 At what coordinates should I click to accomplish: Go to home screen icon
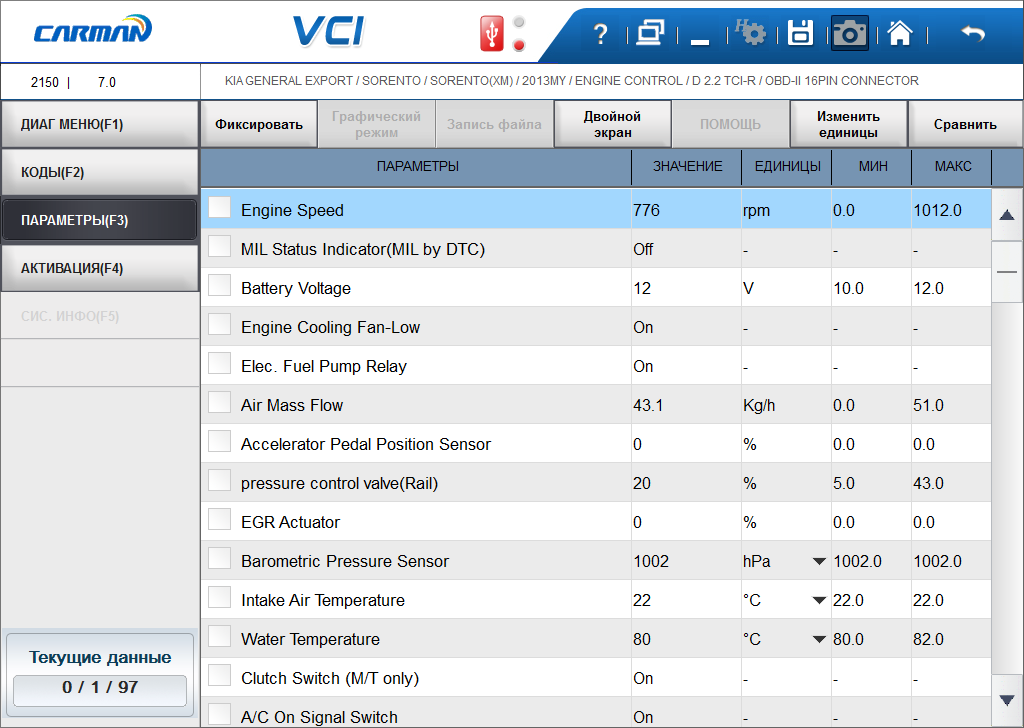900,33
